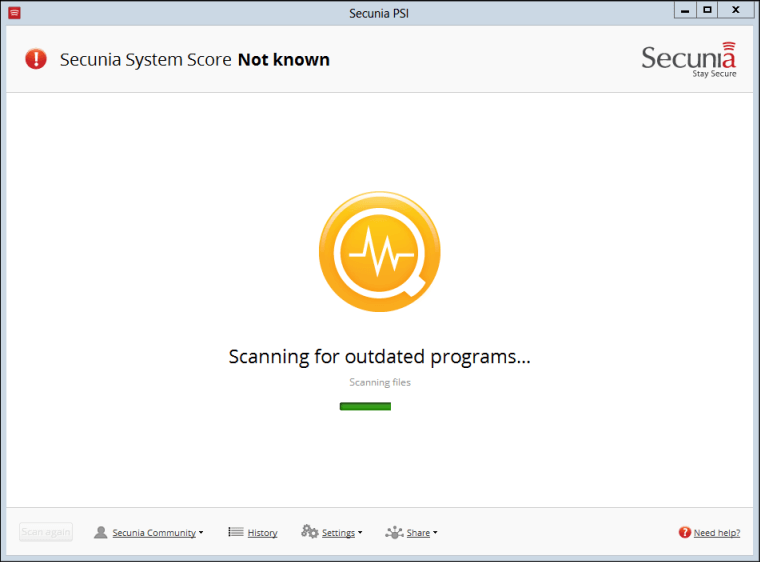760x562 pixels.
Task: Click the Secunia PSI title bar app icon
Action: pyautogui.click(x=15, y=13)
